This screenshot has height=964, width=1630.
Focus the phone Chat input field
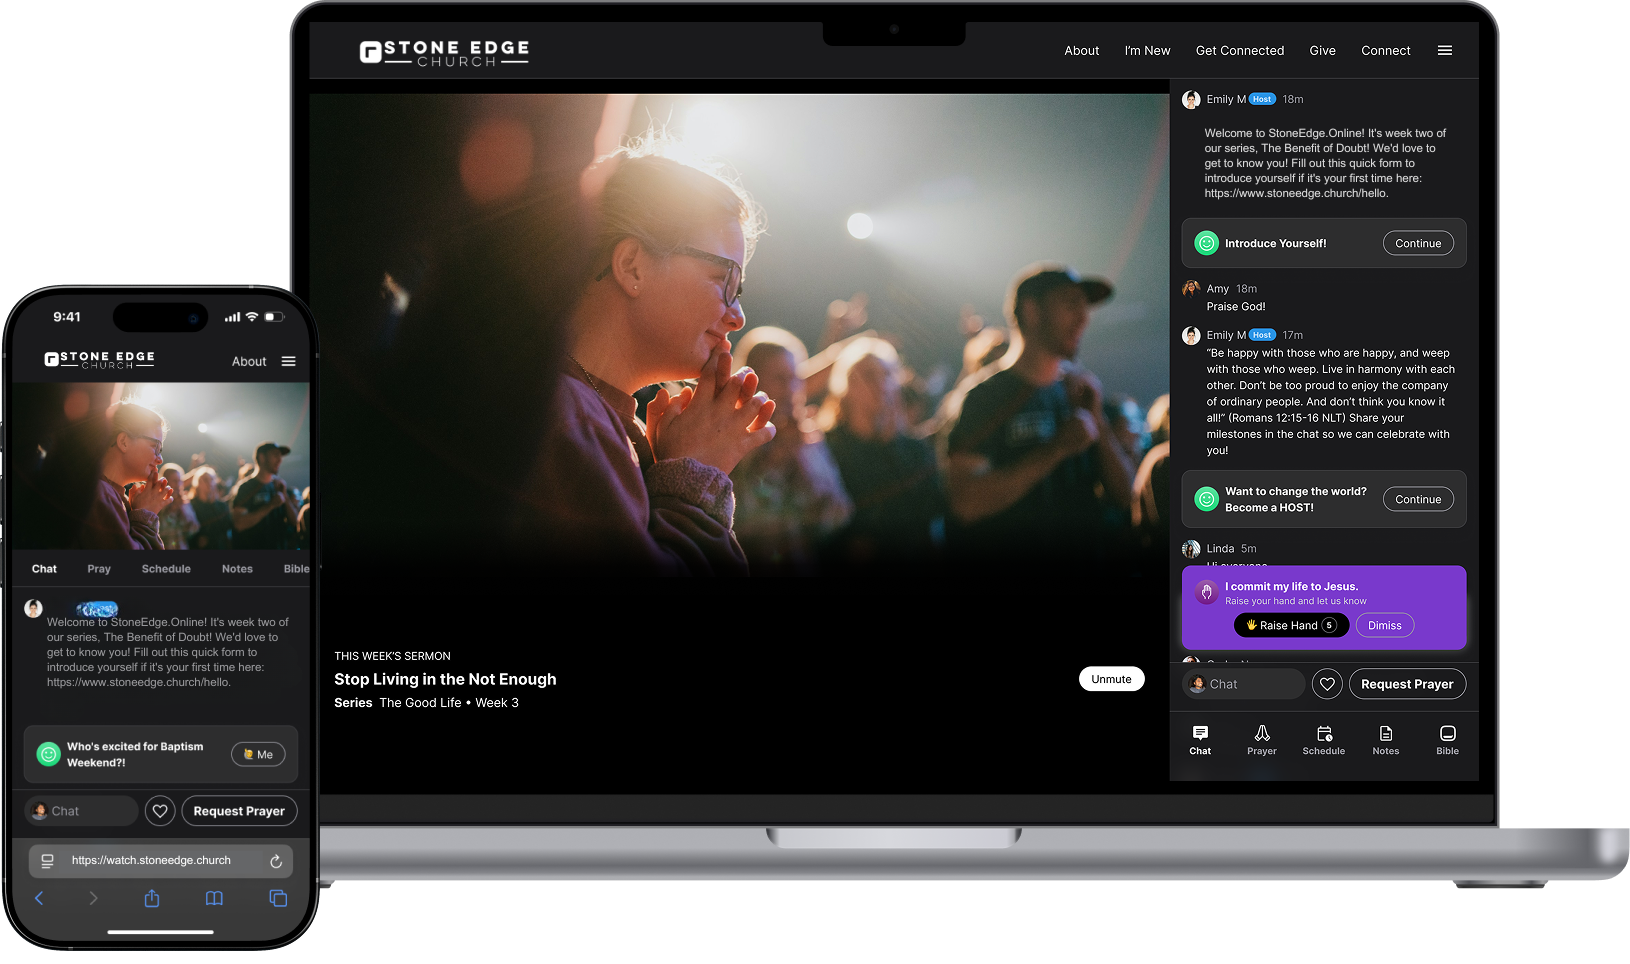81,811
